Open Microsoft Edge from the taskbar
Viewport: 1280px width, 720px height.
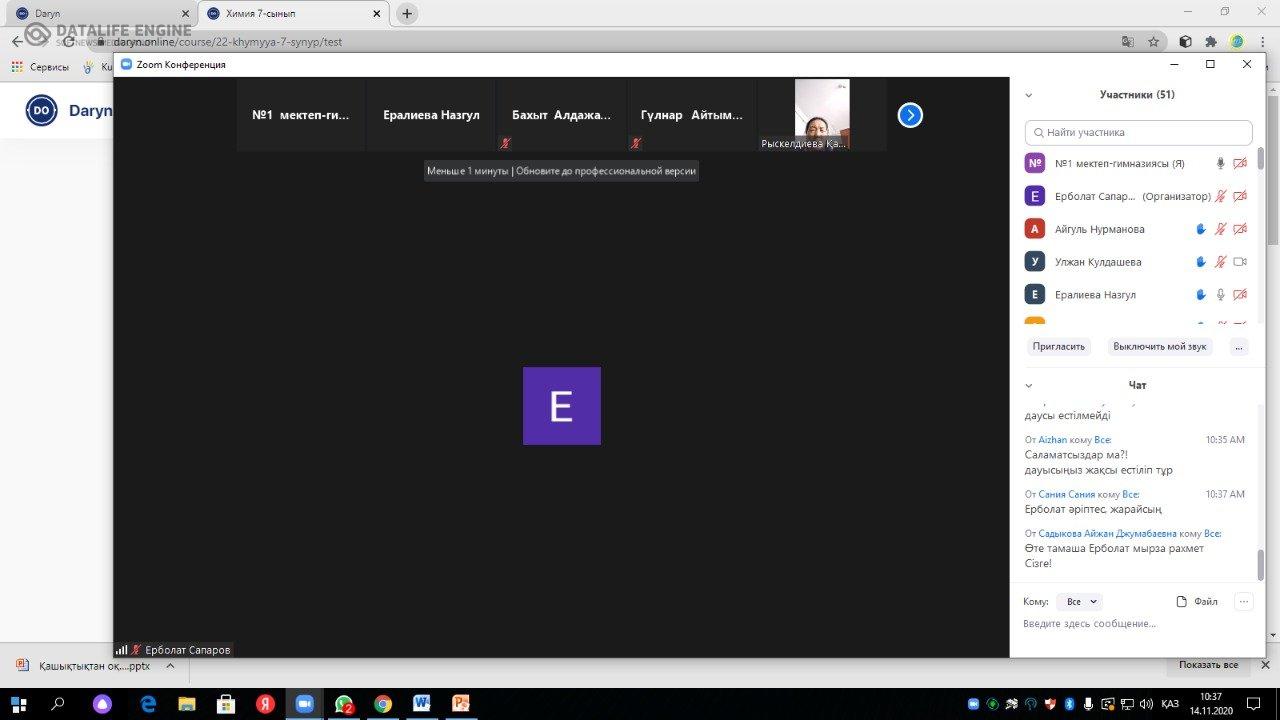click(x=148, y=704)
